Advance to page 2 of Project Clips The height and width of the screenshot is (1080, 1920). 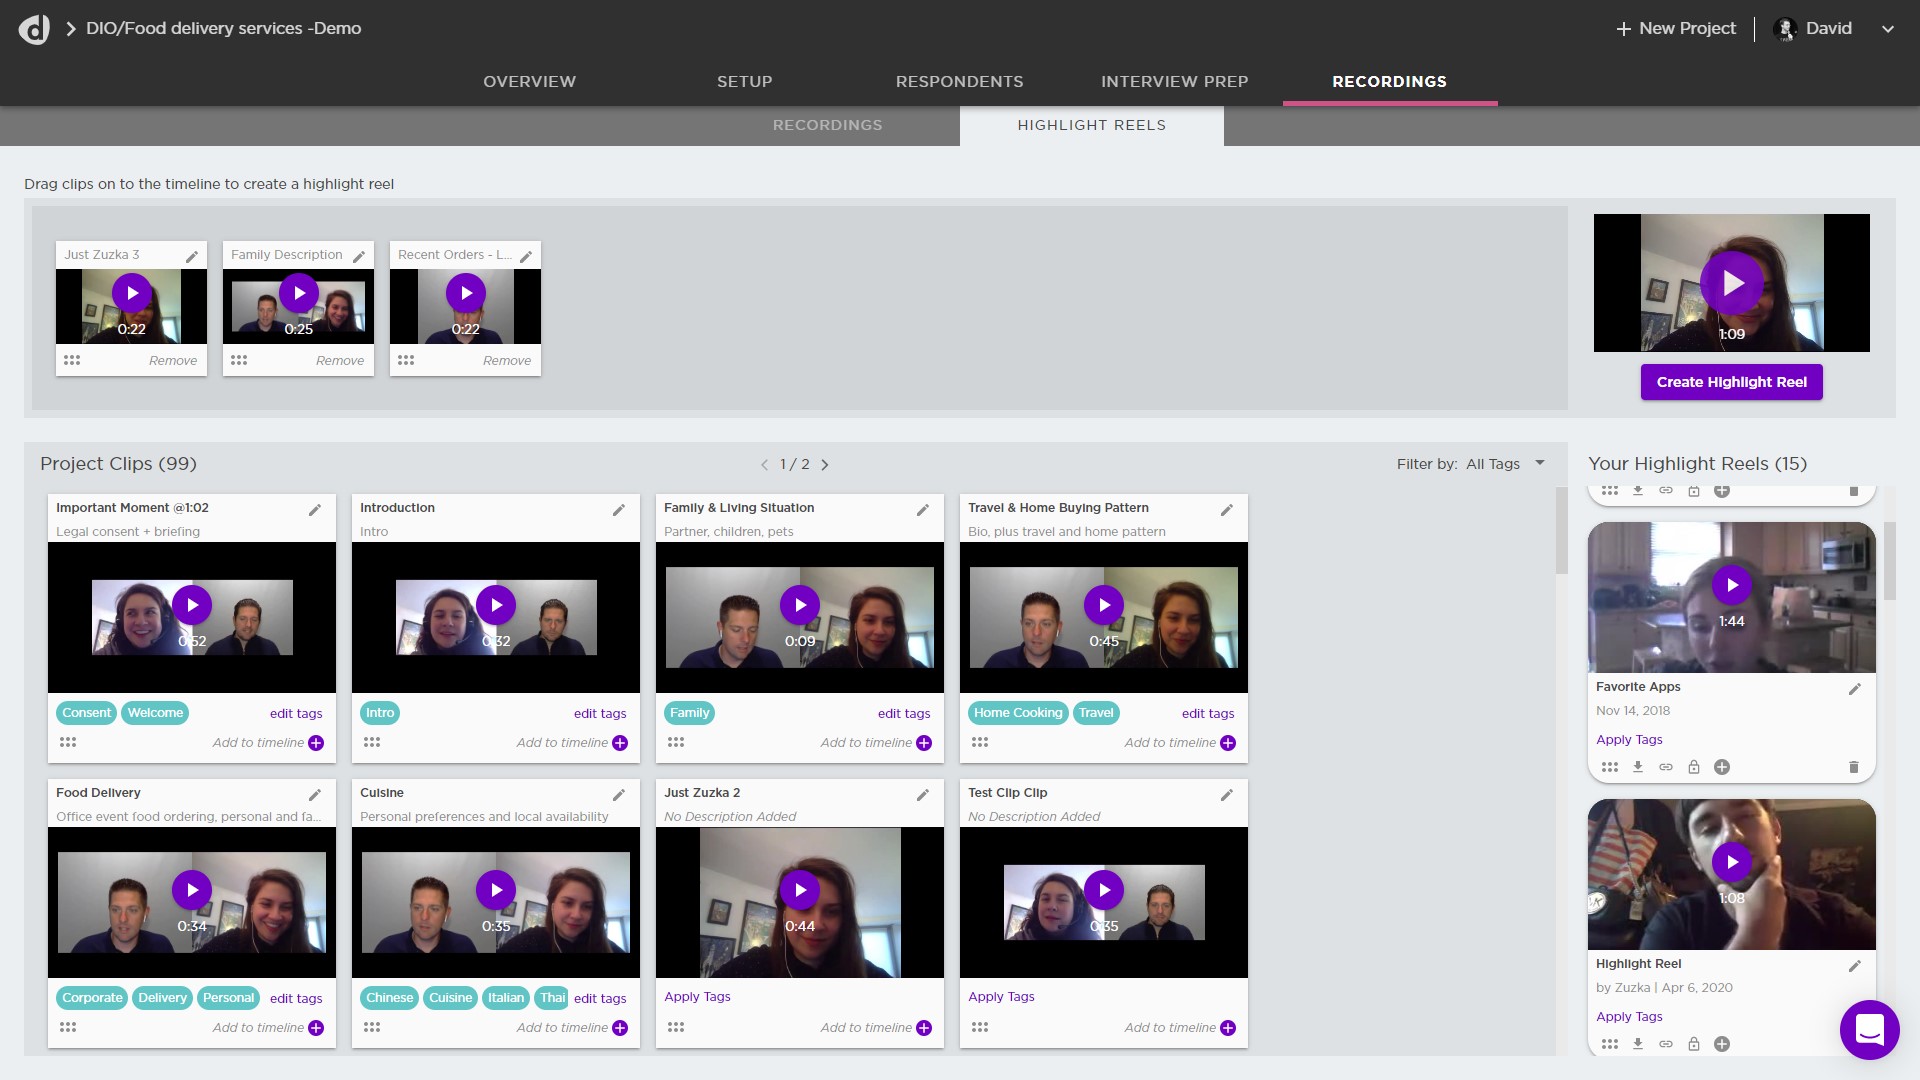pyautogui.click(x=826, y=464)
